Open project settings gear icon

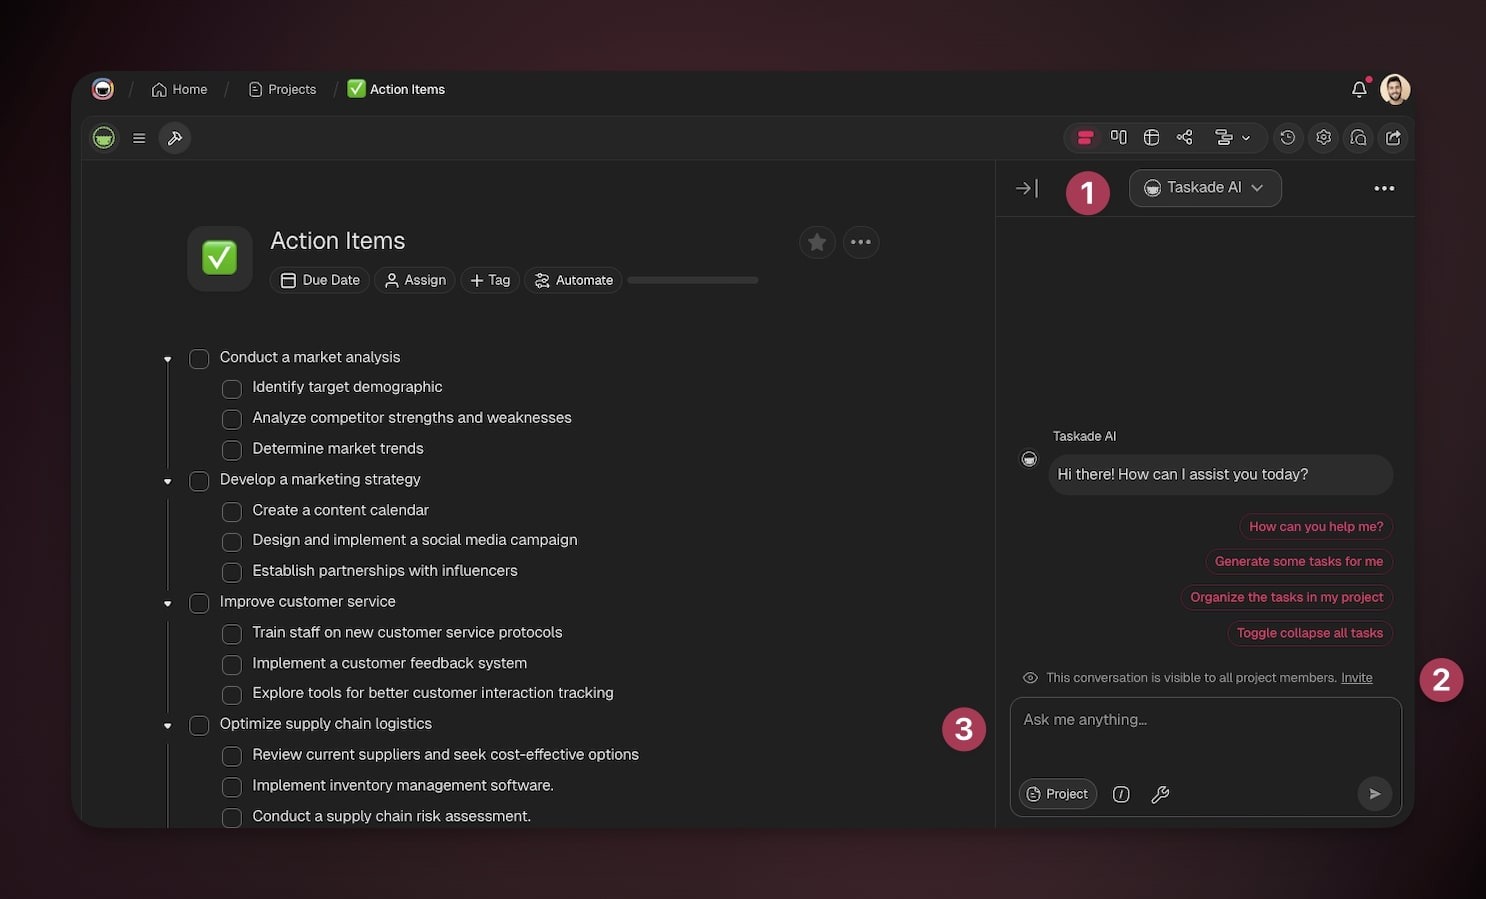tap(1323, 138)
